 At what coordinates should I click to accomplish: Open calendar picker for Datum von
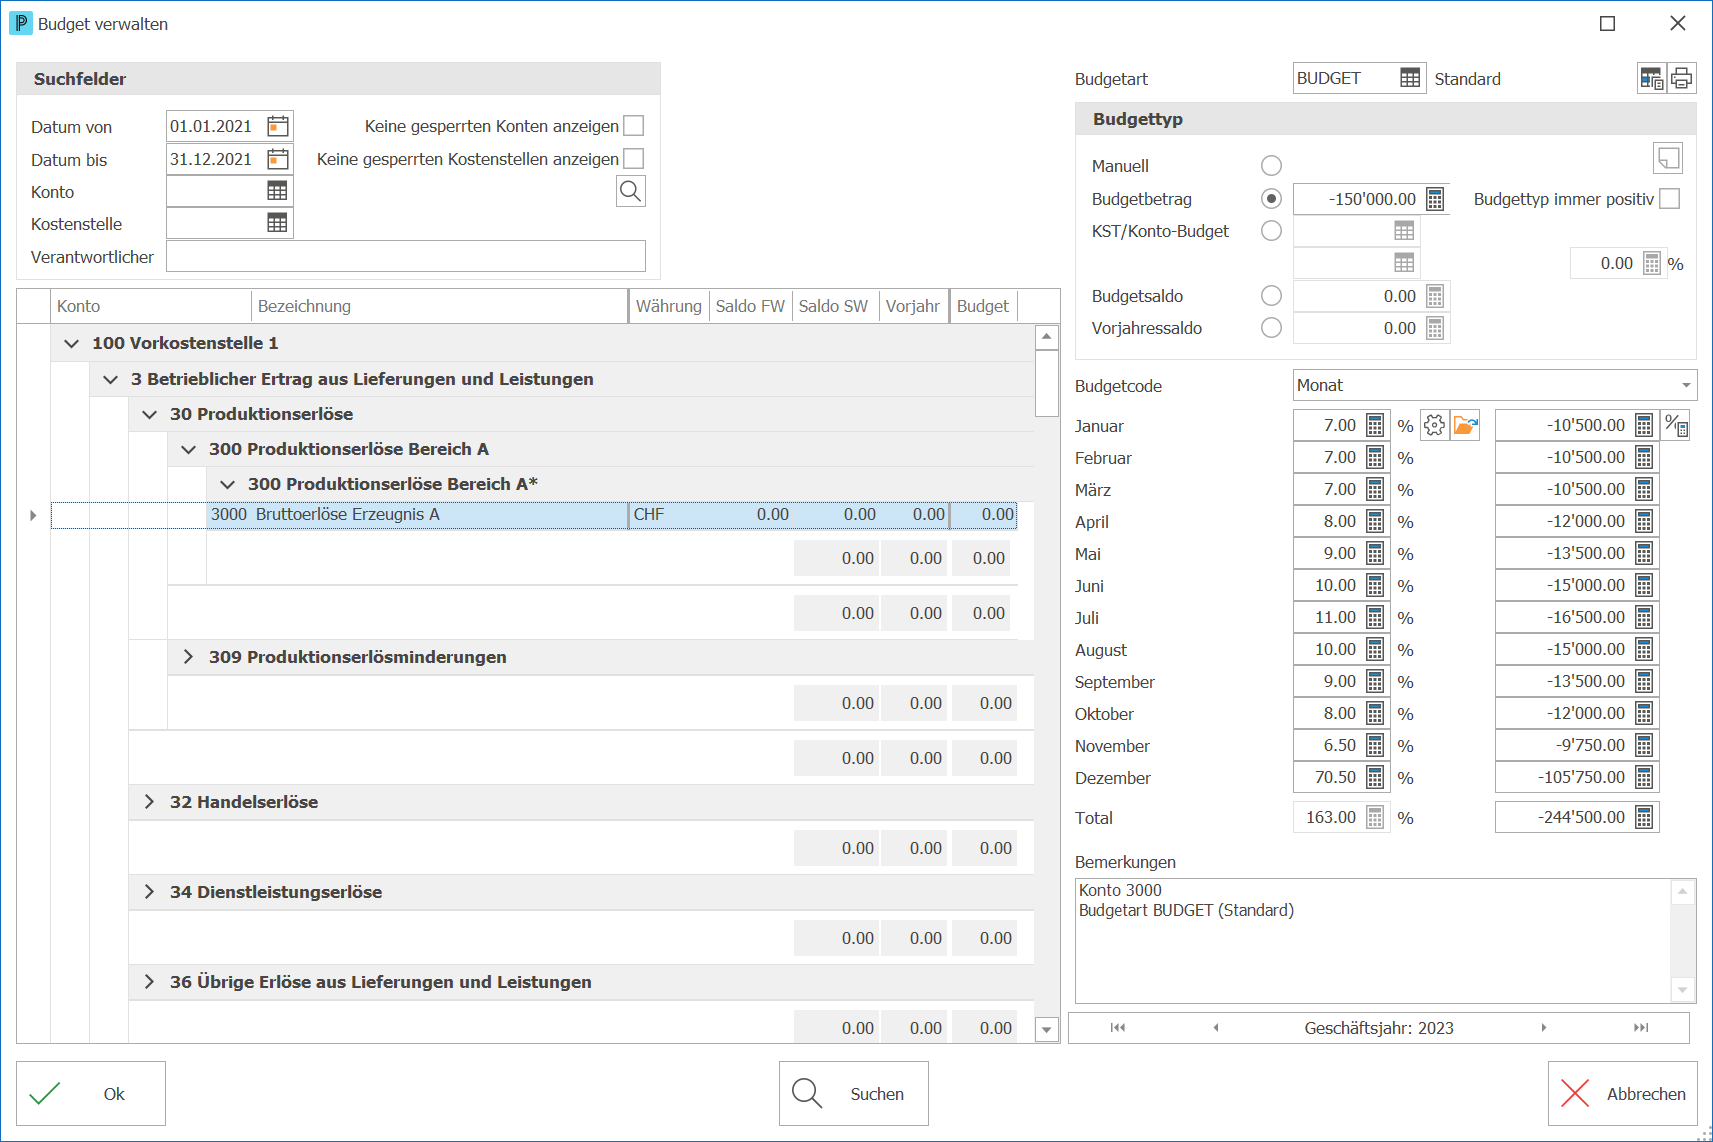point(278,126)
